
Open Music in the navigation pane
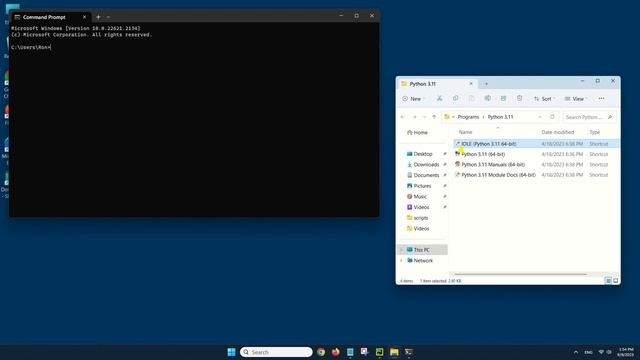coord(417,196)
